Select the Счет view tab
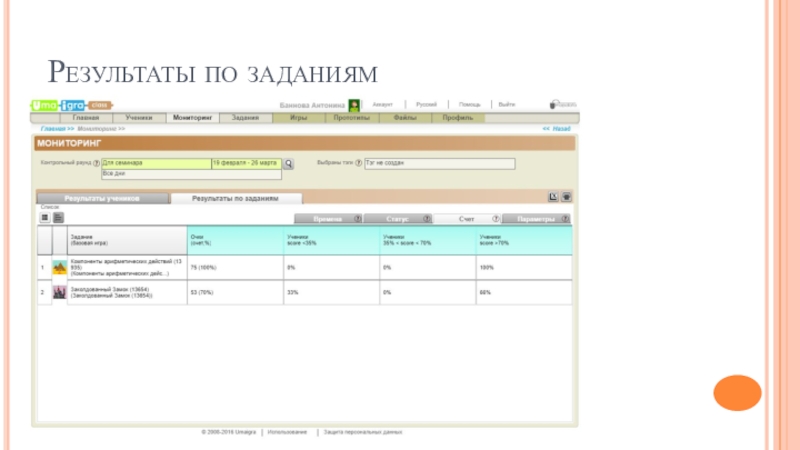This screenshot has width=800, height=450. (467, 219)
